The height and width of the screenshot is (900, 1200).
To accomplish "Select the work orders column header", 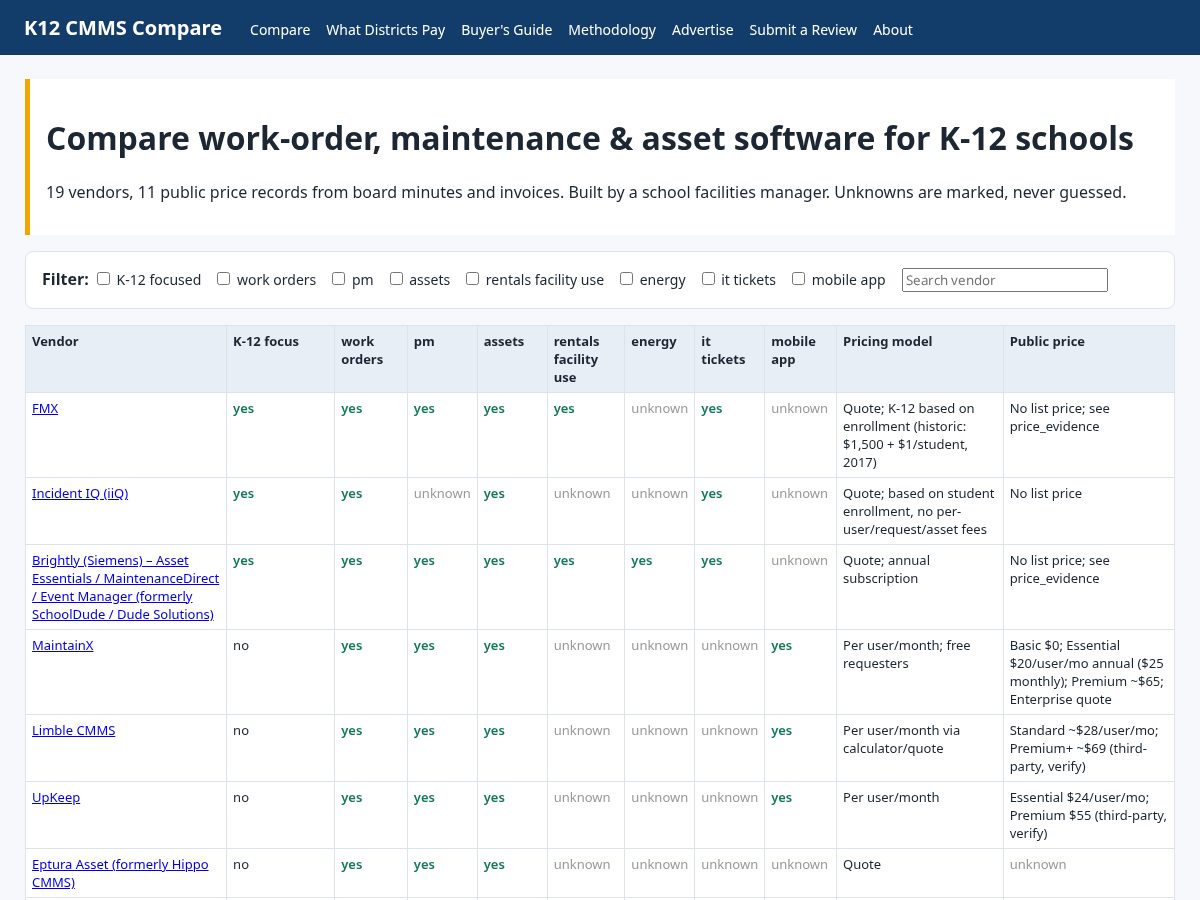I will pyautogui.click(x=371, y=359).
